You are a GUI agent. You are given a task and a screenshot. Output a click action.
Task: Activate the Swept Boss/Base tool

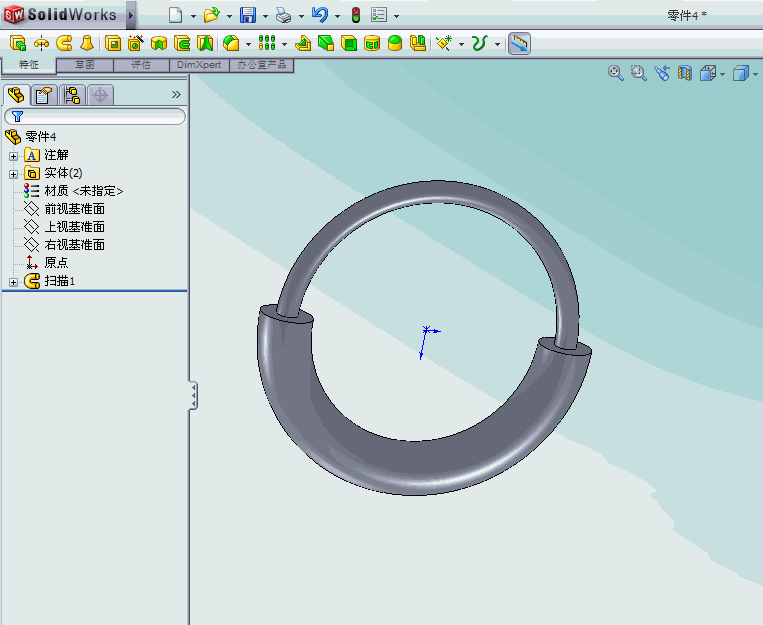point(64,43)
